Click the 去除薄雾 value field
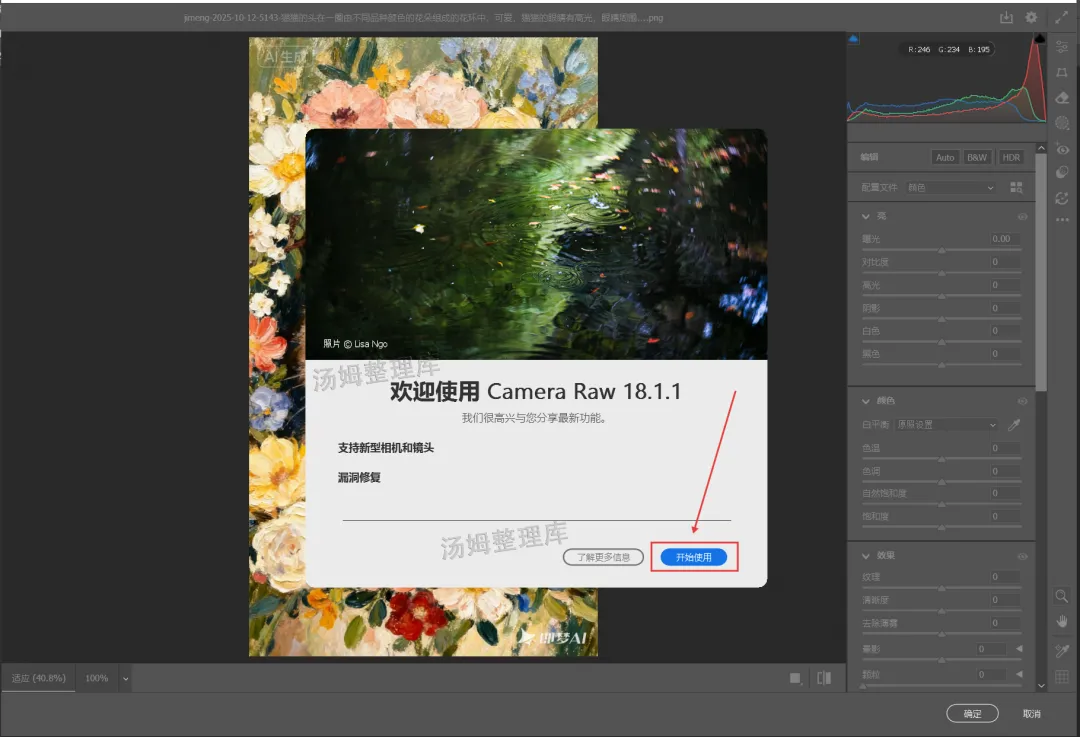The width and height of the screenshot is (1080, 737). 1005,623
